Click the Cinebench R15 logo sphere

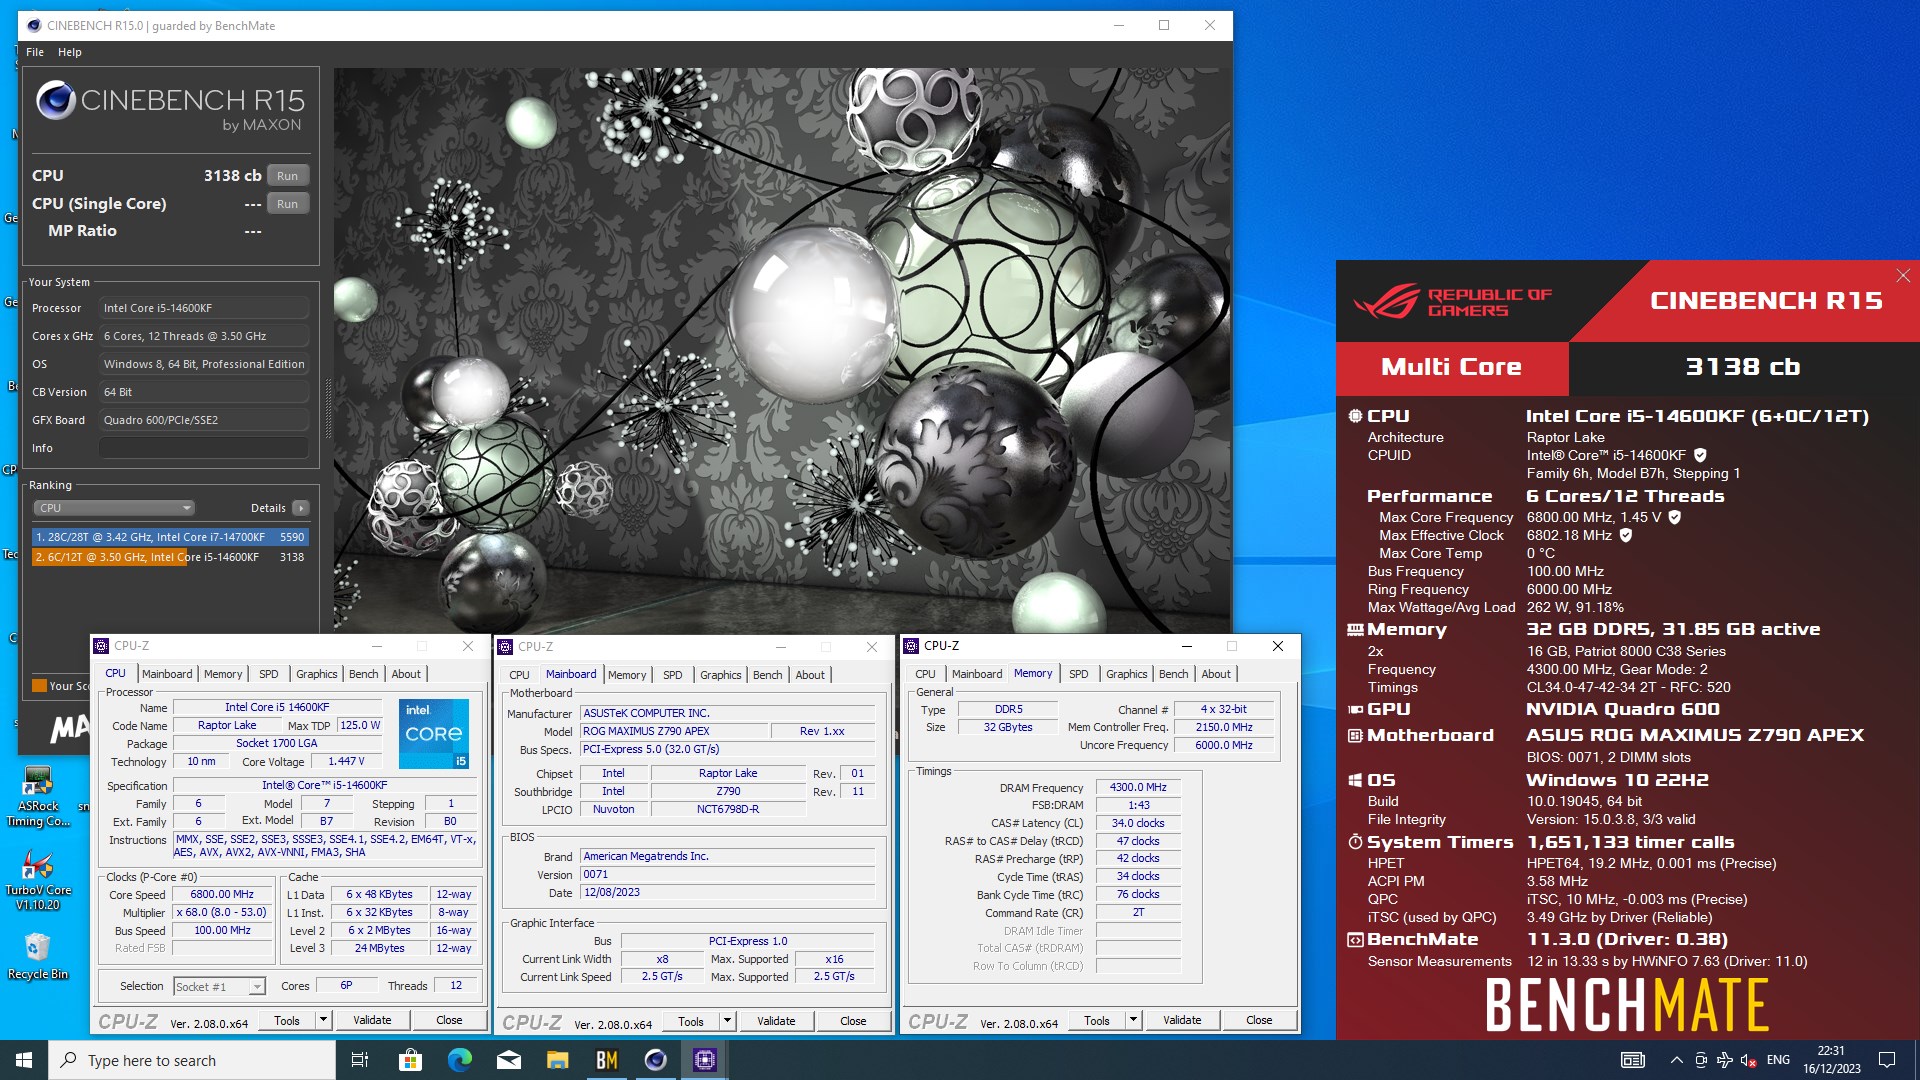coord(55,100)
